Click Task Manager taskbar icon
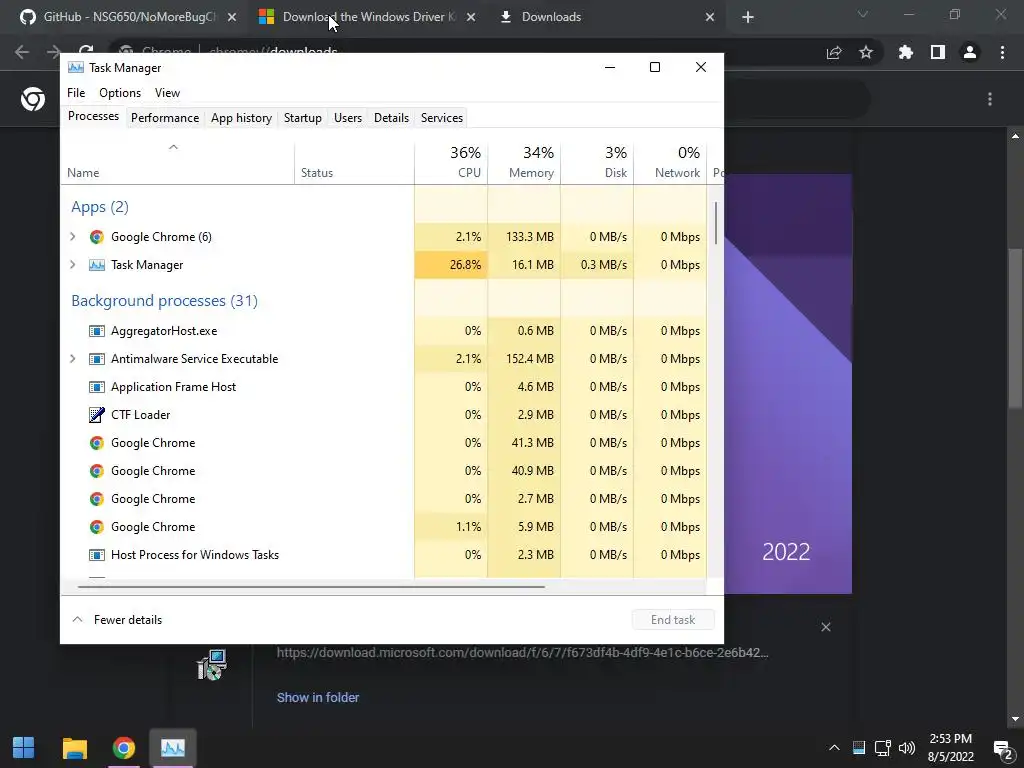This screenshot has width=1024, height=768. click(x=173, y=747)
